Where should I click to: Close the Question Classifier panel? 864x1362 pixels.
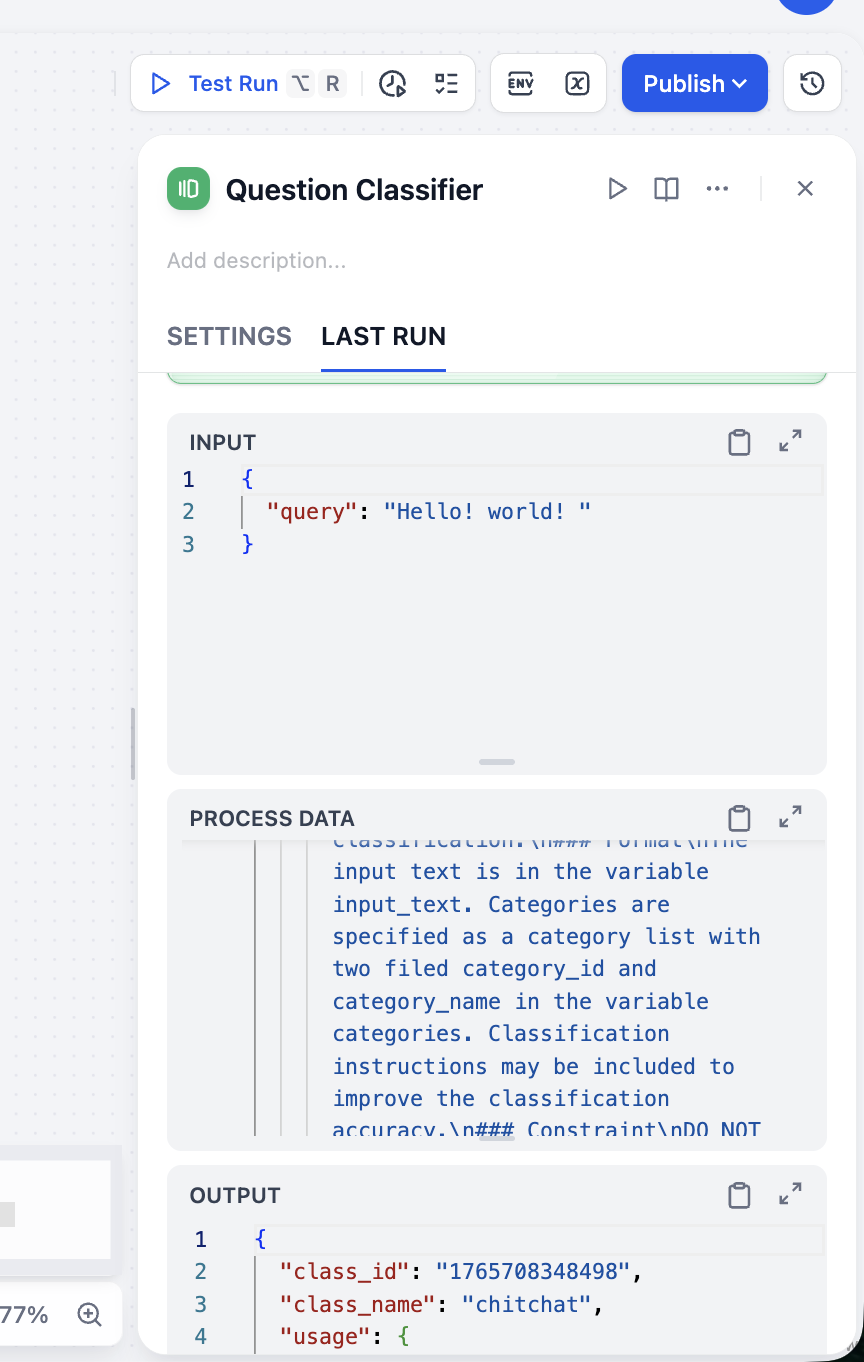pyautogui.click(x=805, y=188)
